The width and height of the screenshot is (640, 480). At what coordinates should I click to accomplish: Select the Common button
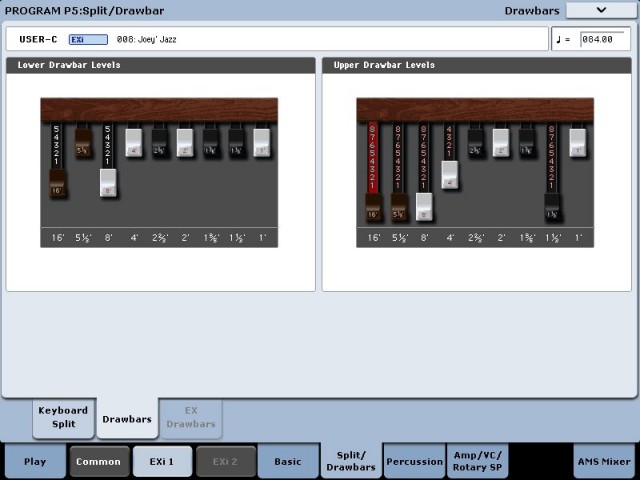pos(99,462)
